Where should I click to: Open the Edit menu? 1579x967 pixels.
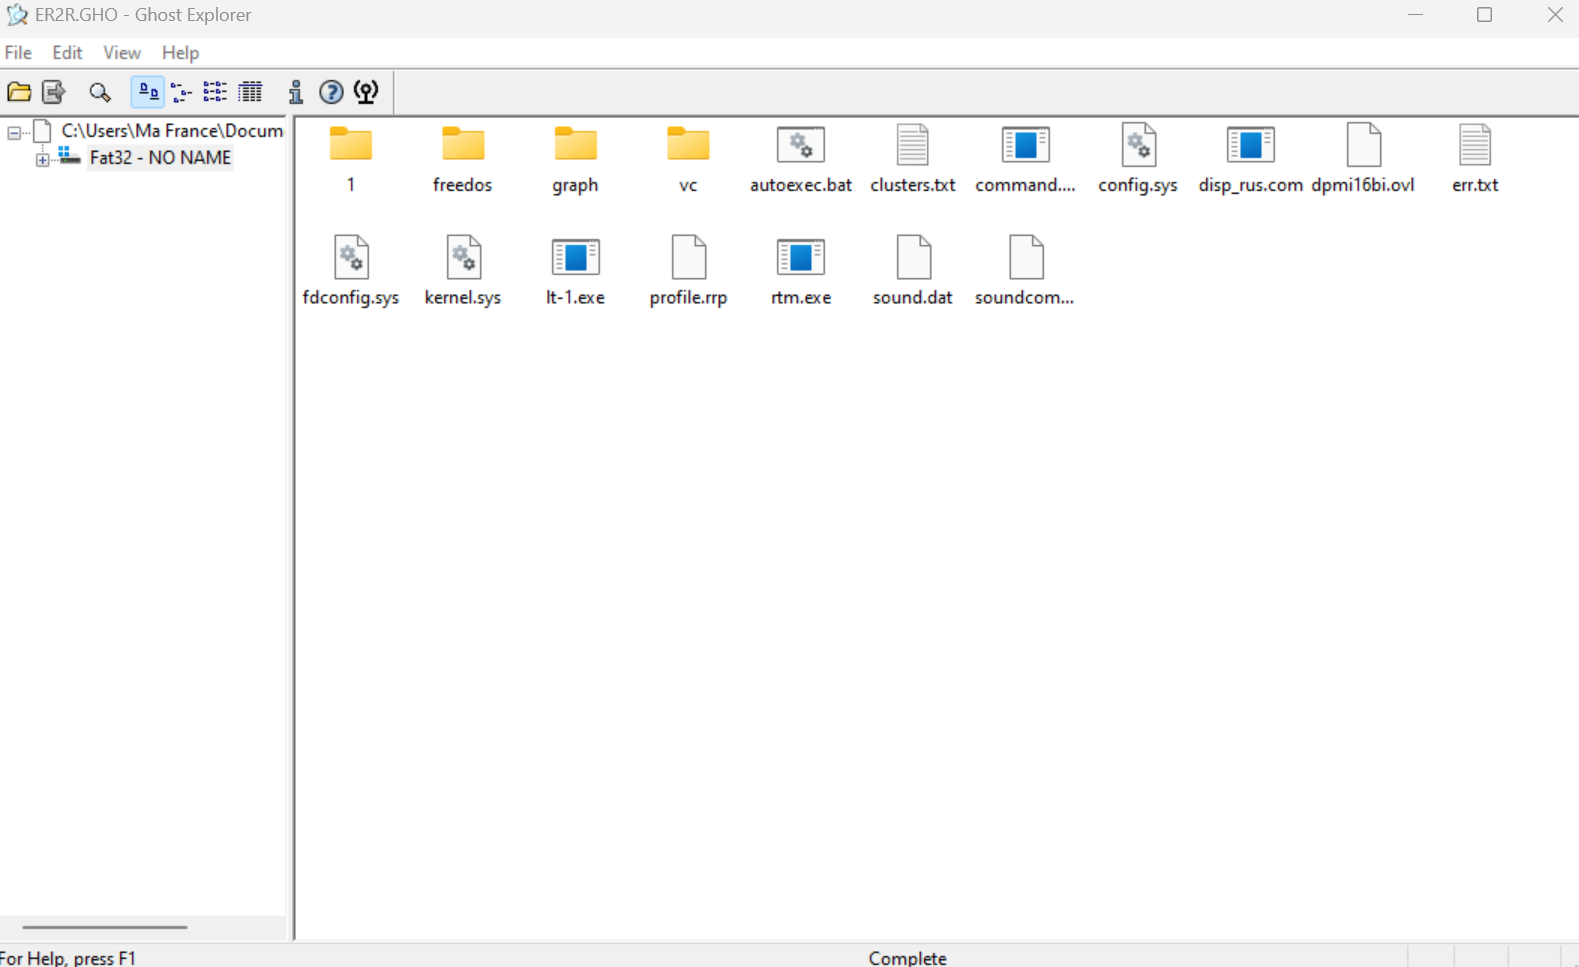67,53
